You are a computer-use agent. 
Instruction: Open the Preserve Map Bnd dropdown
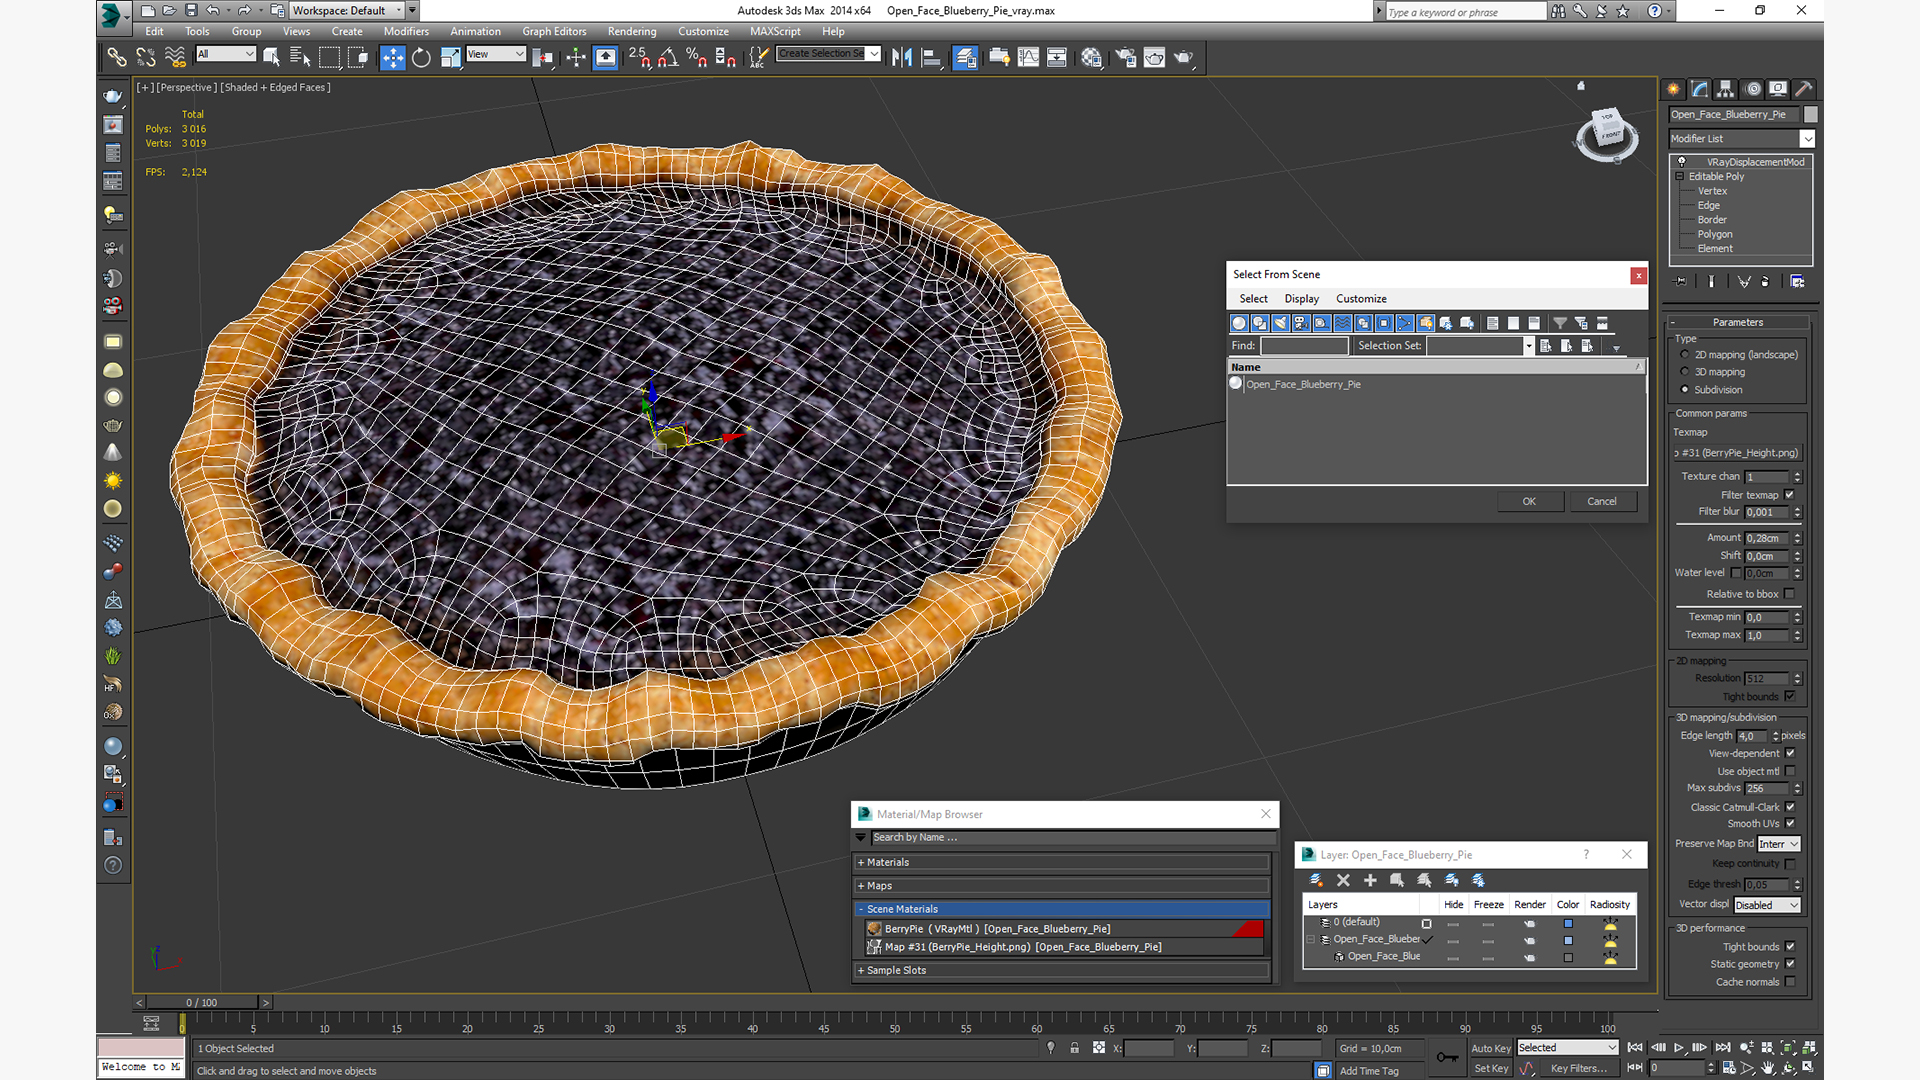pyautogui.click(x=1779, y=844)
